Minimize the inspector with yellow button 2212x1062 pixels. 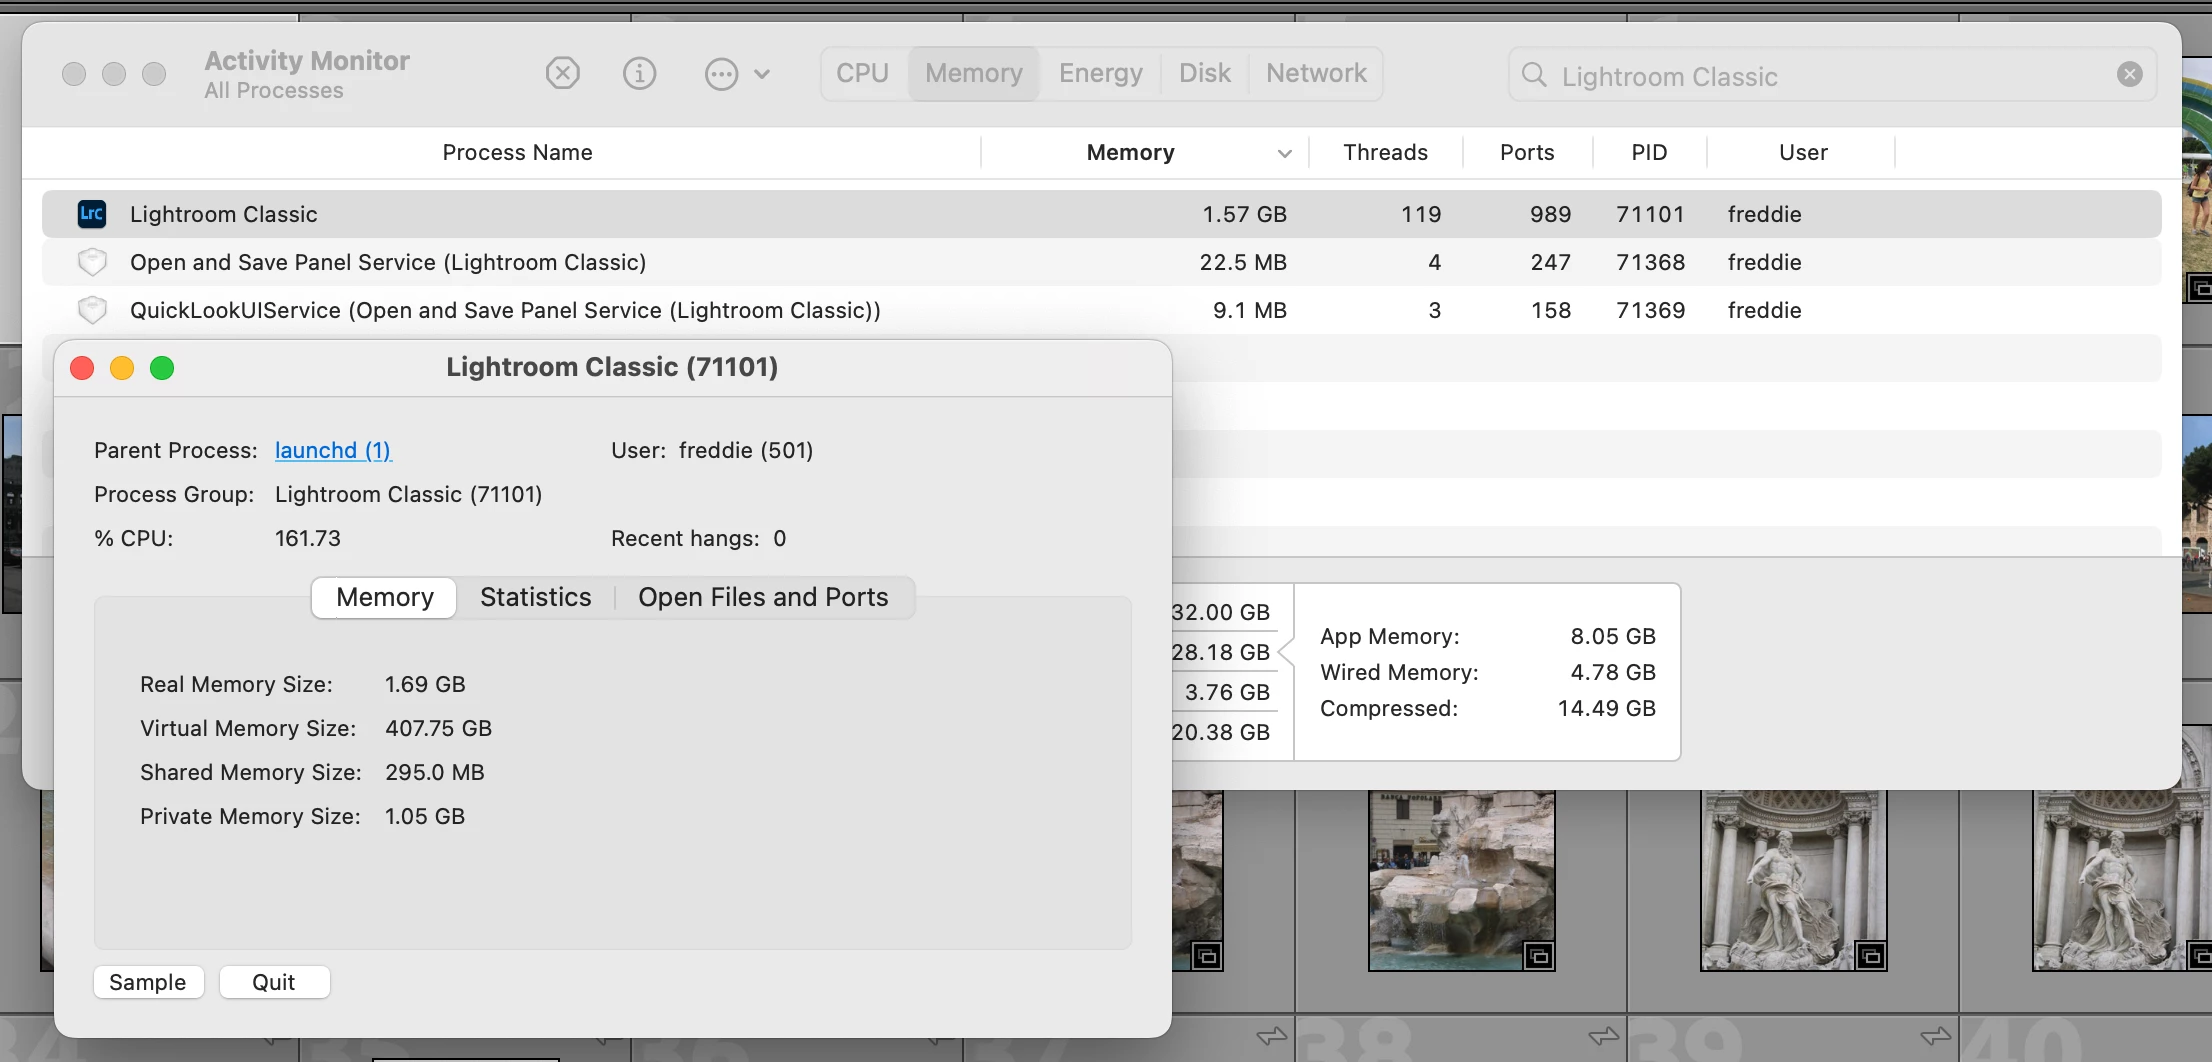point(122,368)
